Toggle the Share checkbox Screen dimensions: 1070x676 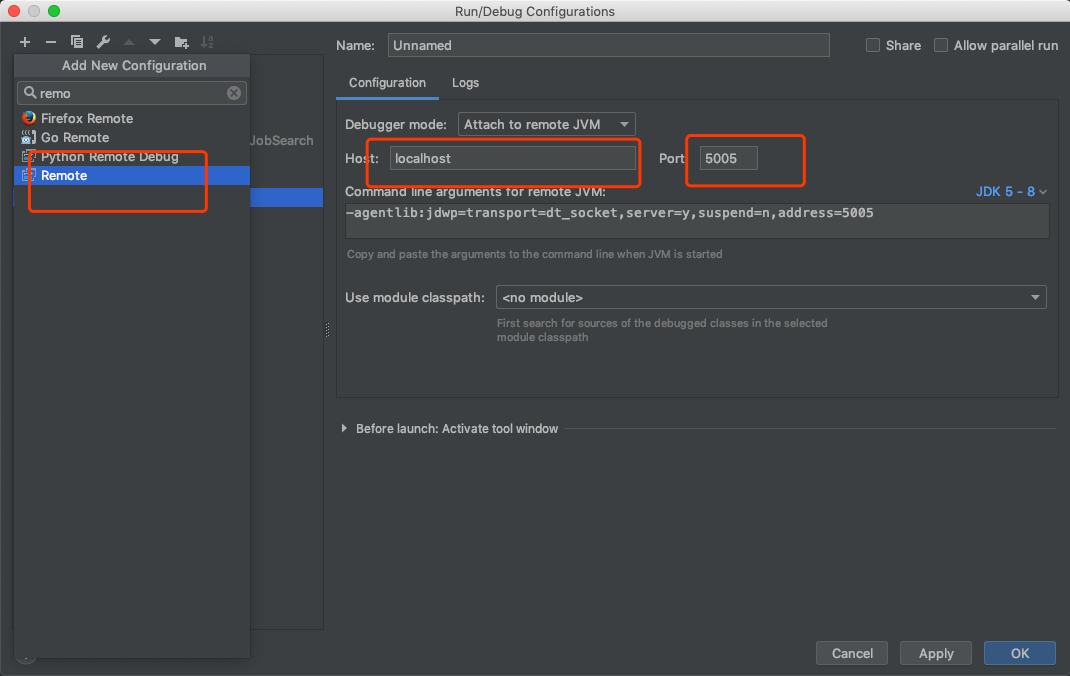coord(873,45)
